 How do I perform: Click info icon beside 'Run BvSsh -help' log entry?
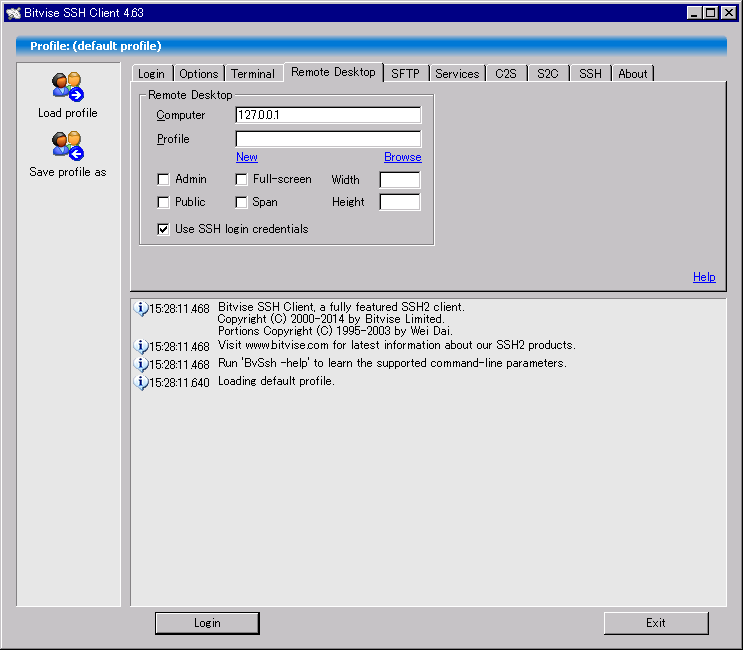(141, 364)
